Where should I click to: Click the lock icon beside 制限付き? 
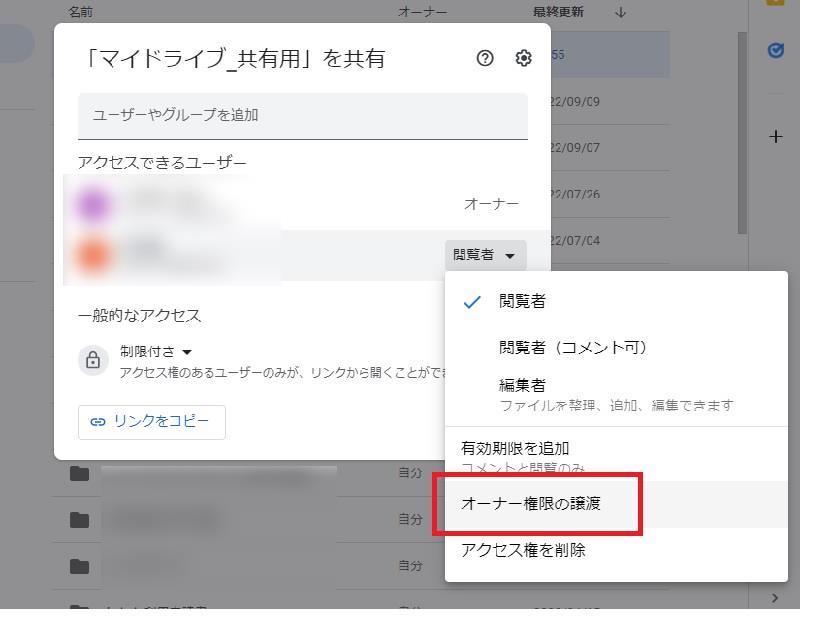click(93, 361)
